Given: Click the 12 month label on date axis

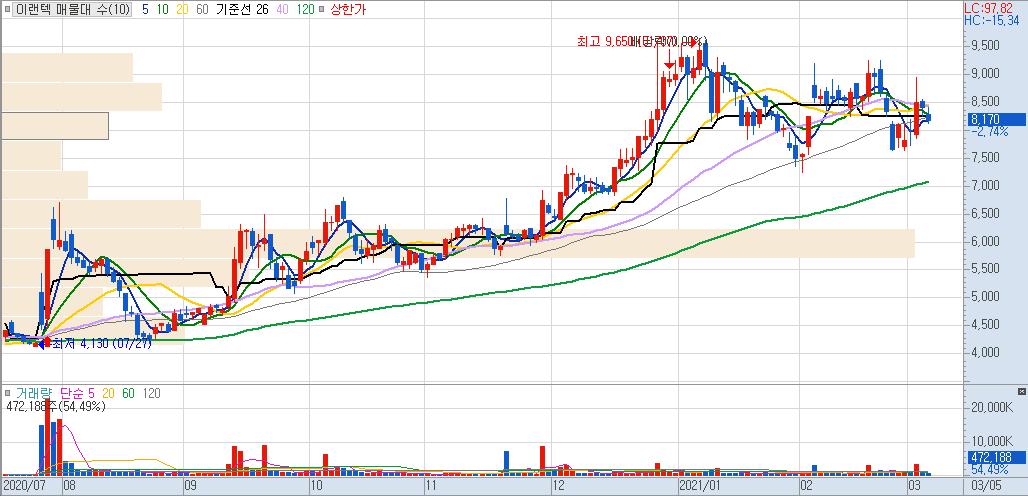Looking at the screenshot, I should coord(558,487).
